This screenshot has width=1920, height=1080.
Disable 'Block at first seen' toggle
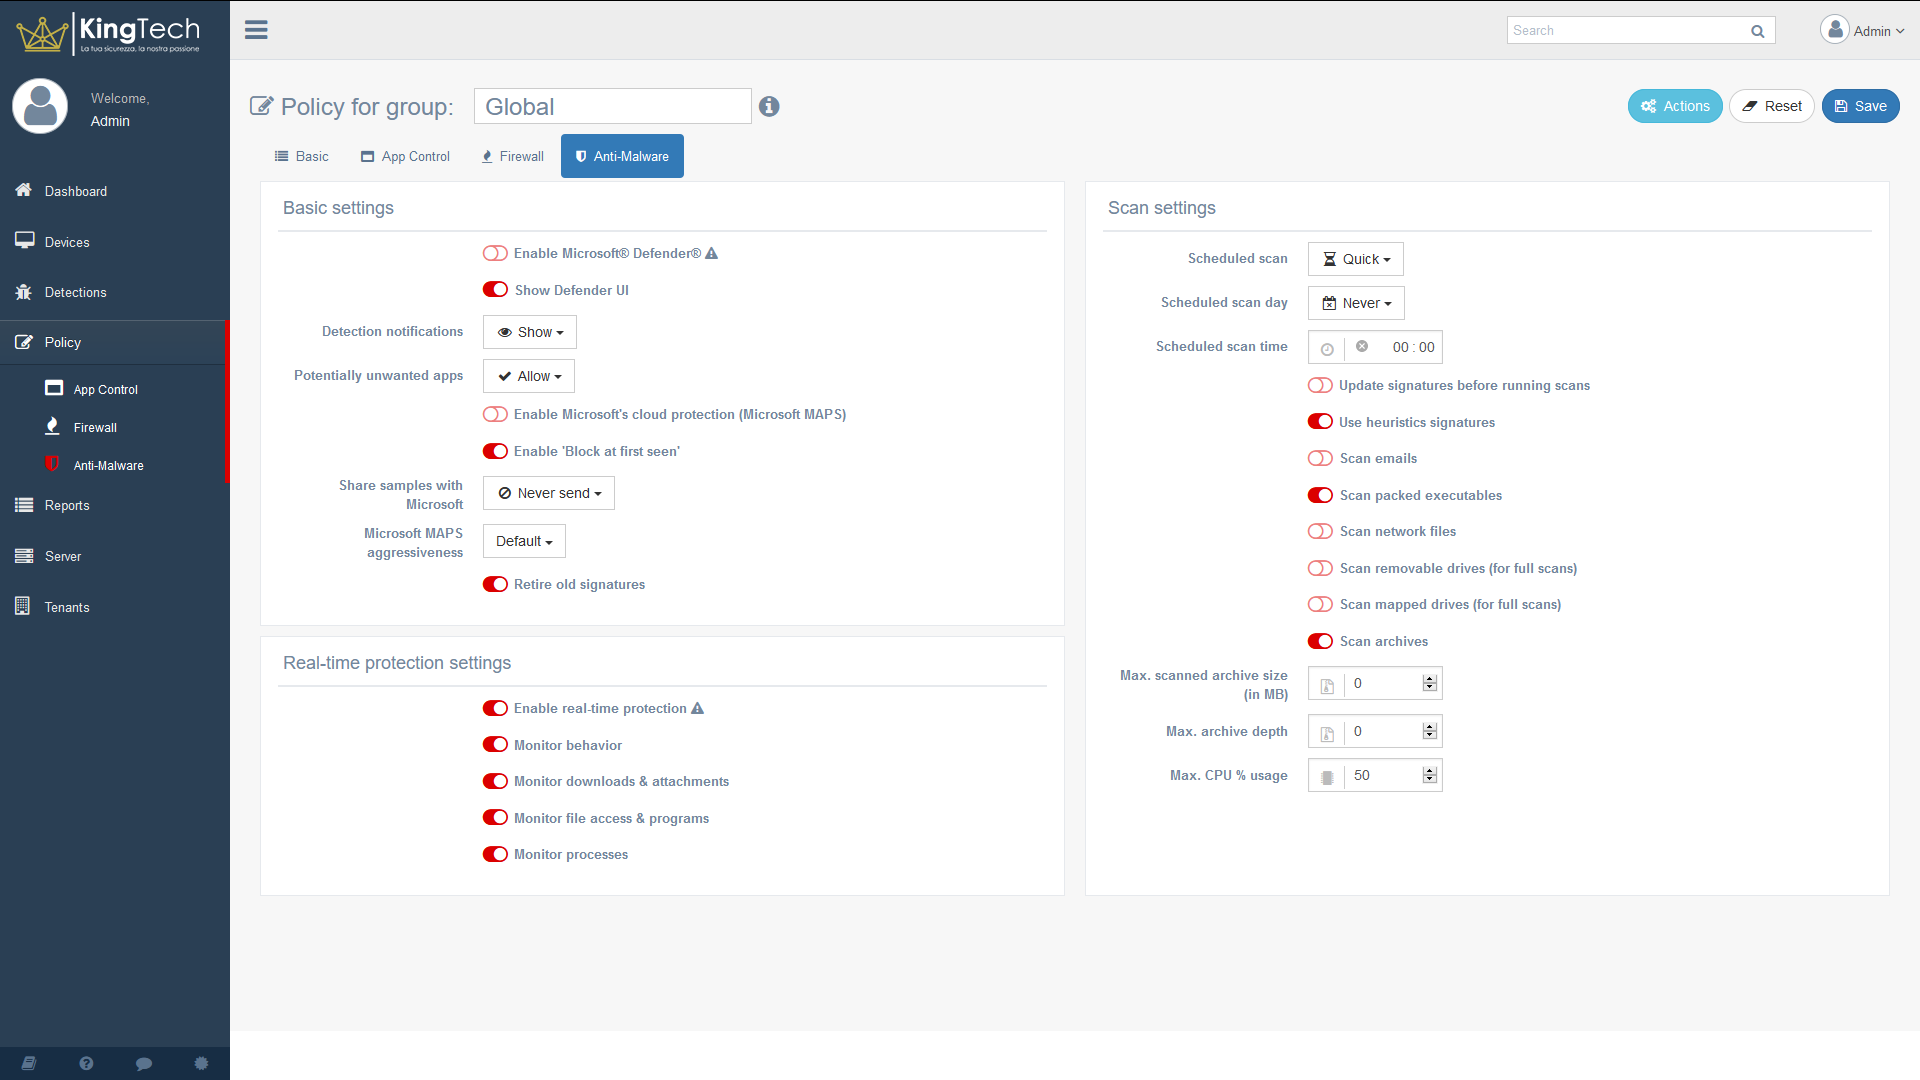tap(495, 451)
